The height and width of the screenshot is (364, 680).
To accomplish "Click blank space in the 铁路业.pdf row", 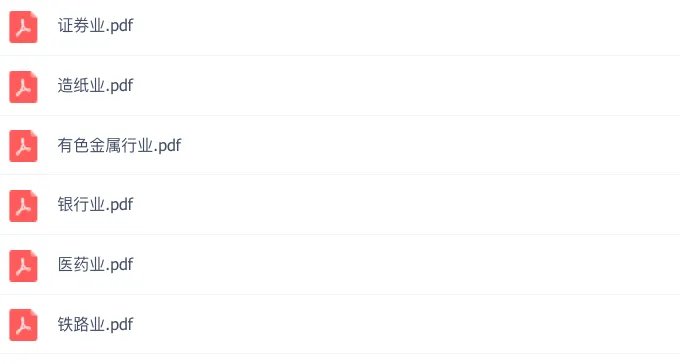I will pyautogui.click(x=408, y=324).
